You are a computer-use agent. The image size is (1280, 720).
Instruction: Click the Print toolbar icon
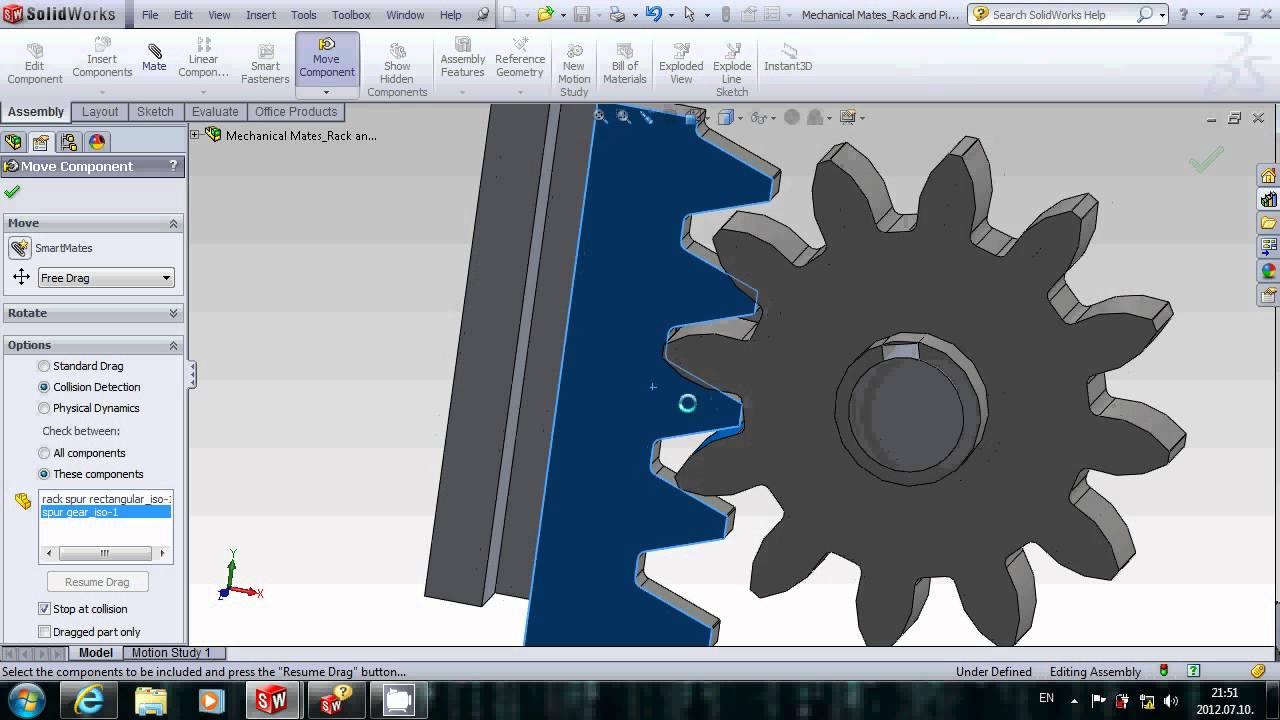click(x=618, y=14)
